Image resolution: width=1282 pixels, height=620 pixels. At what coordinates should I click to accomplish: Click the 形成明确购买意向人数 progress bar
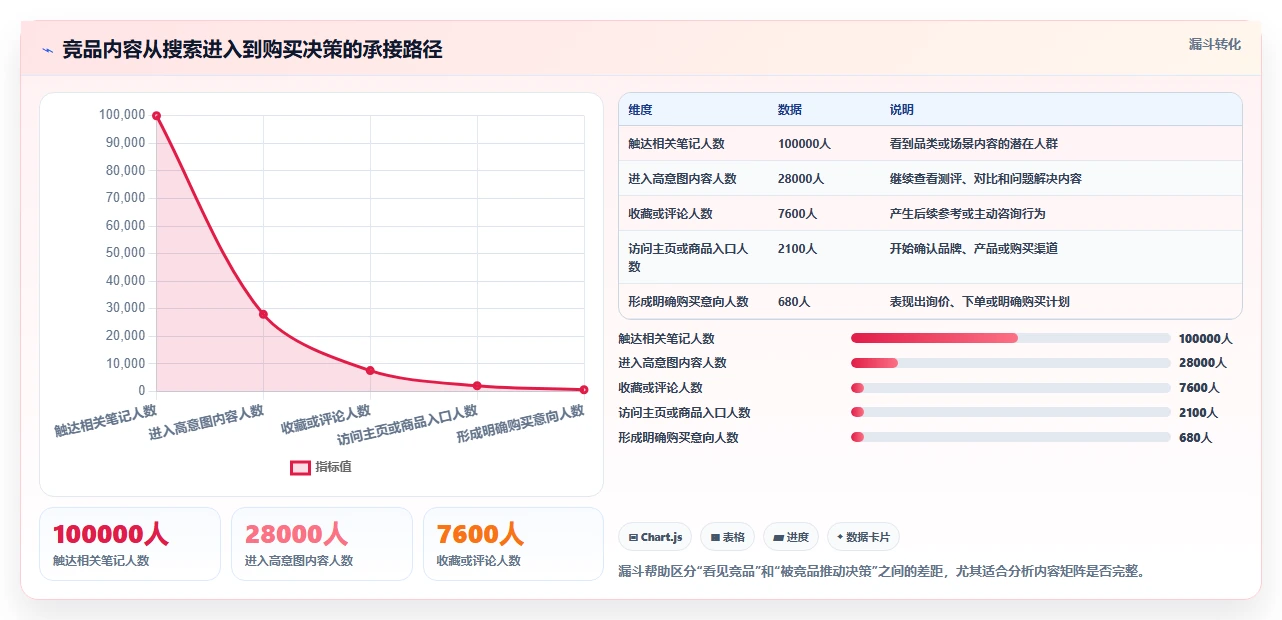(1010, 437)
